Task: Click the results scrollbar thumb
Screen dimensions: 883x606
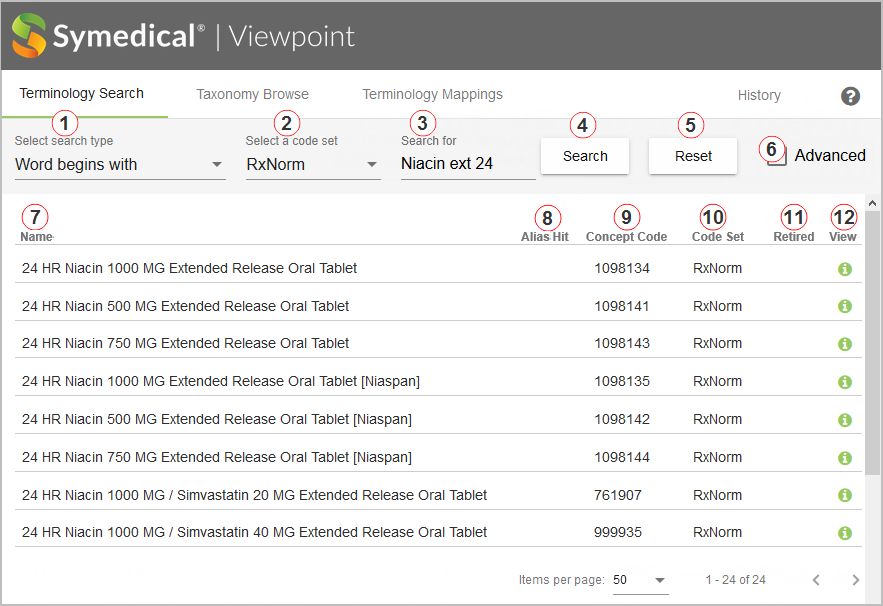Action: [x=872, y=344]
